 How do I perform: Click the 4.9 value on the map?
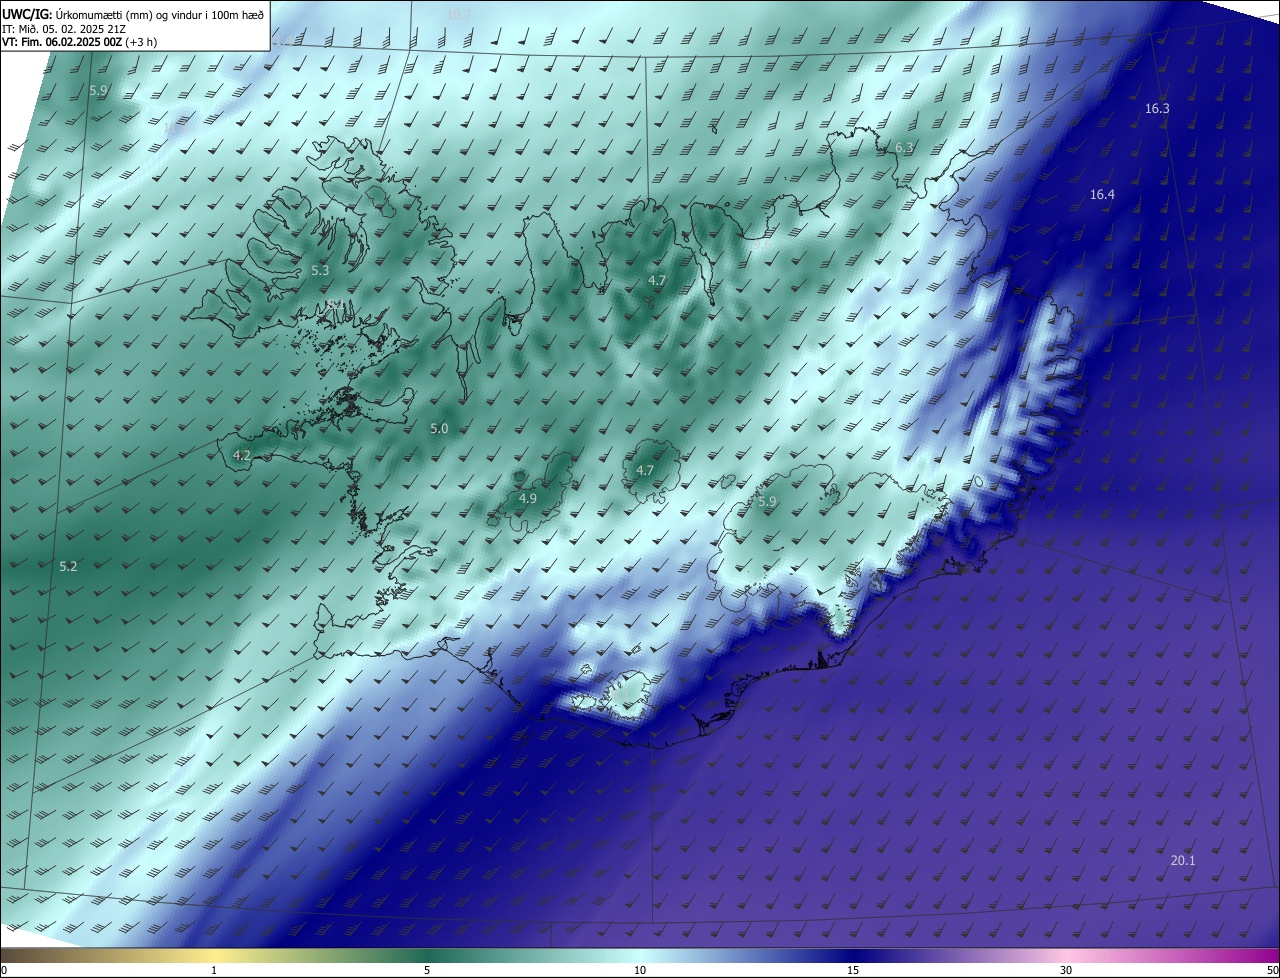coord(528,498)
